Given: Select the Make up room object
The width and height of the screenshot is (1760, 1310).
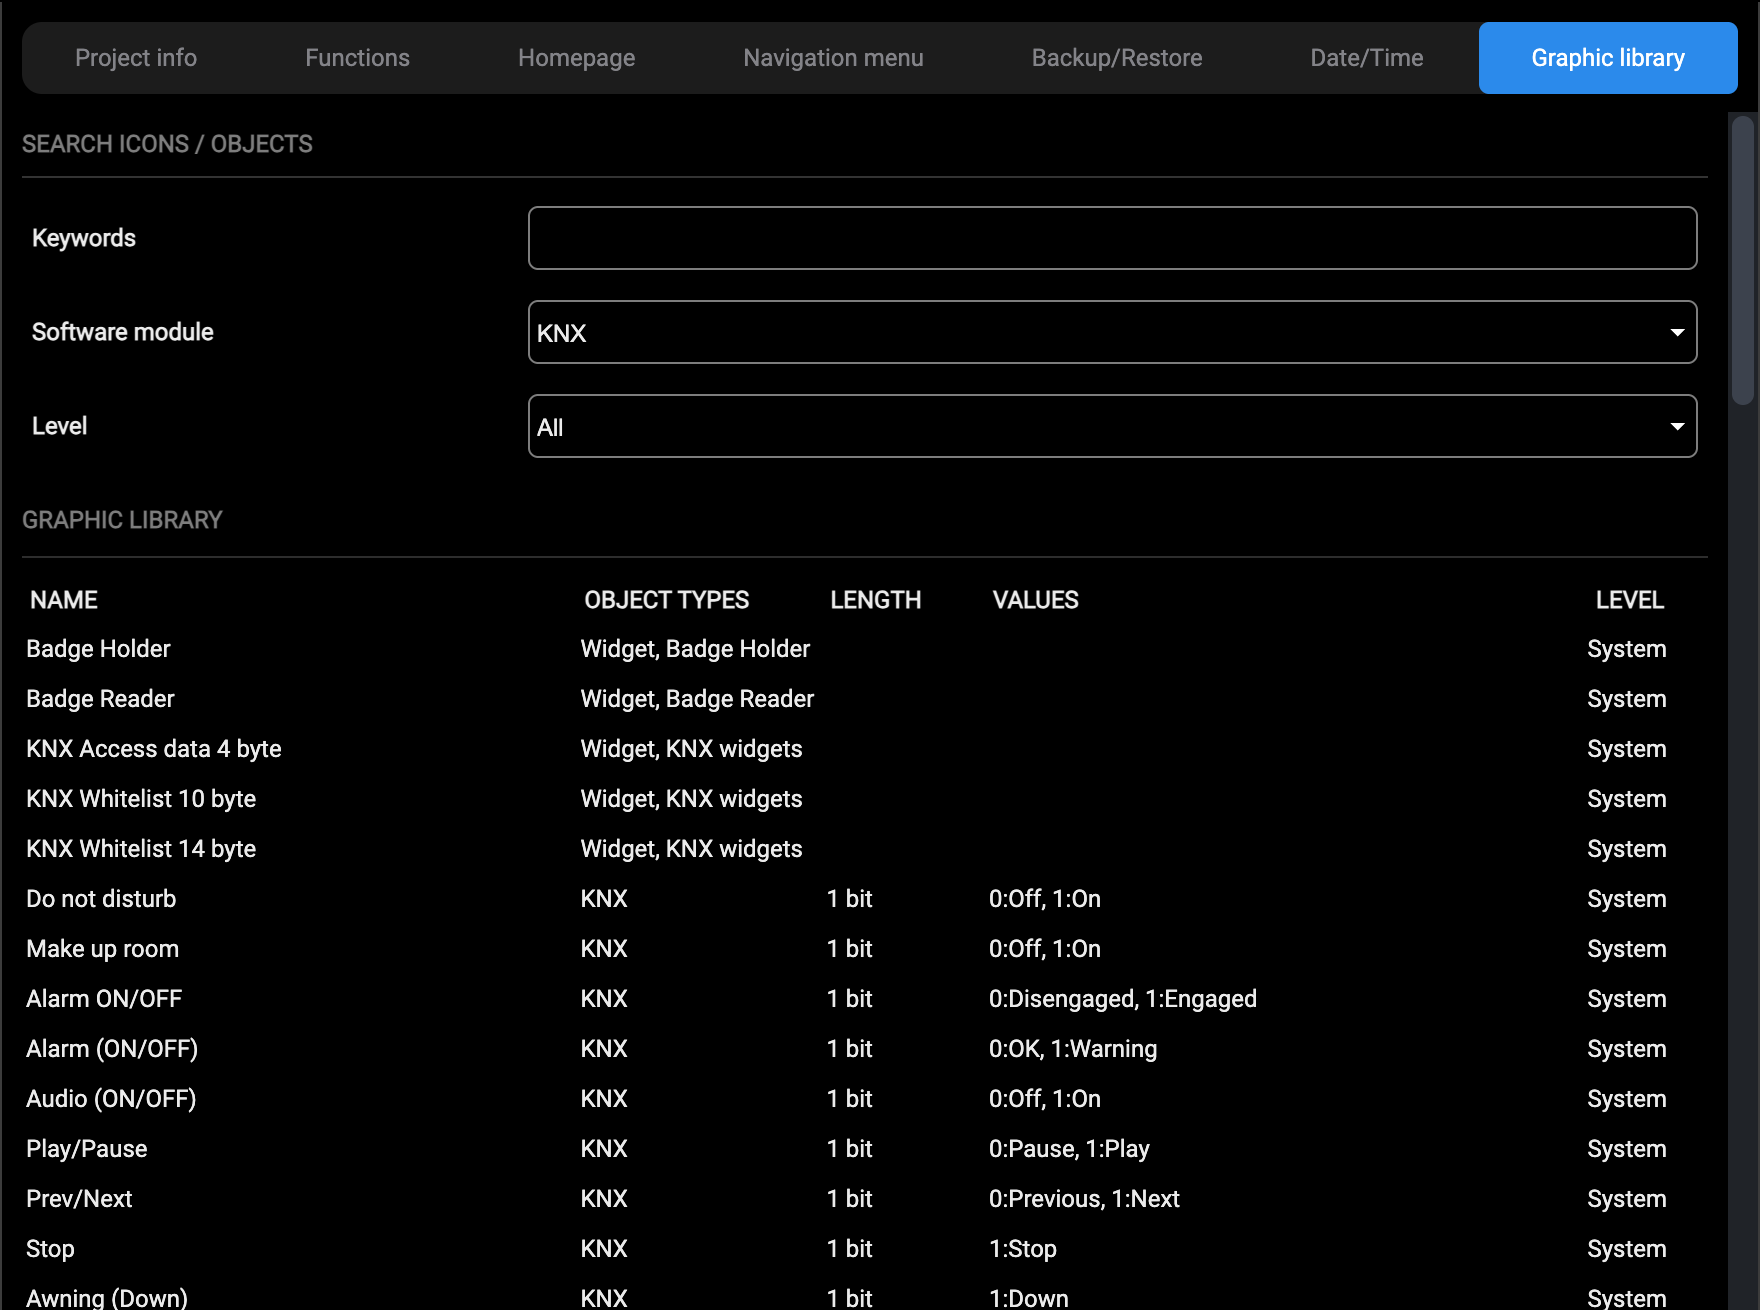Looking at the screenshot, I should coord(102,949).
